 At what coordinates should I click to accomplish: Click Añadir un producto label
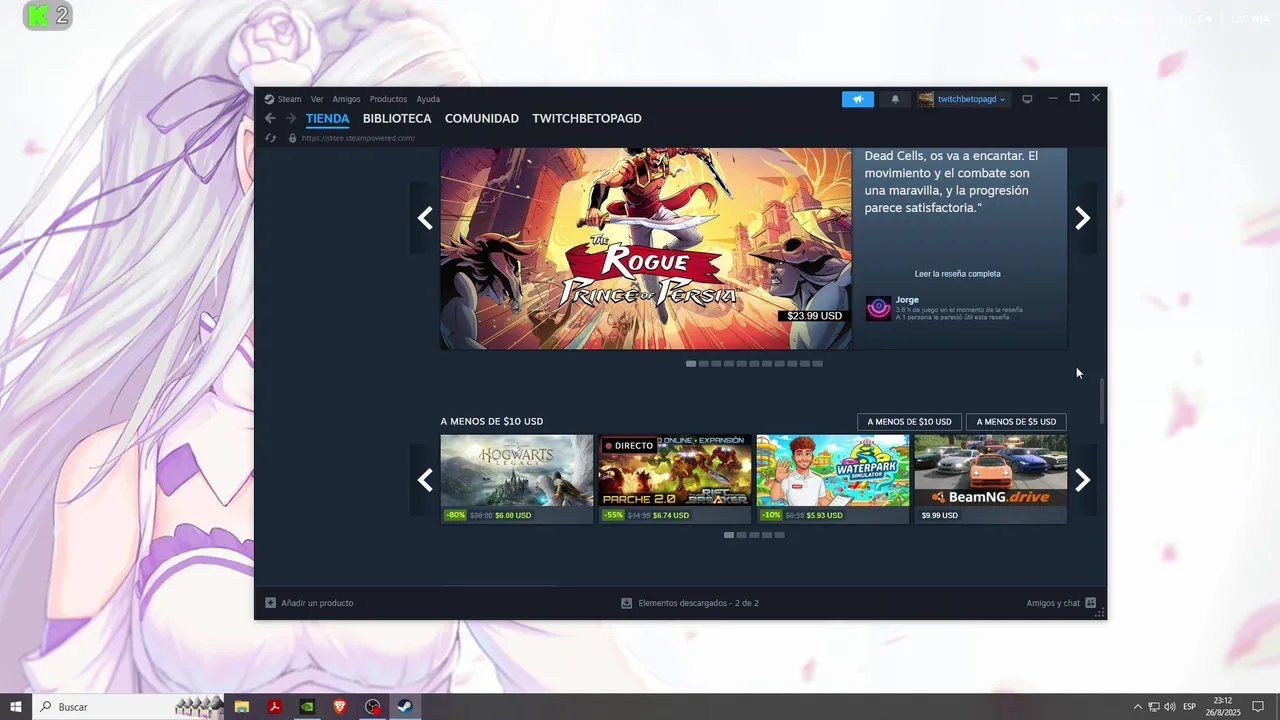click(x=317, y=603)
